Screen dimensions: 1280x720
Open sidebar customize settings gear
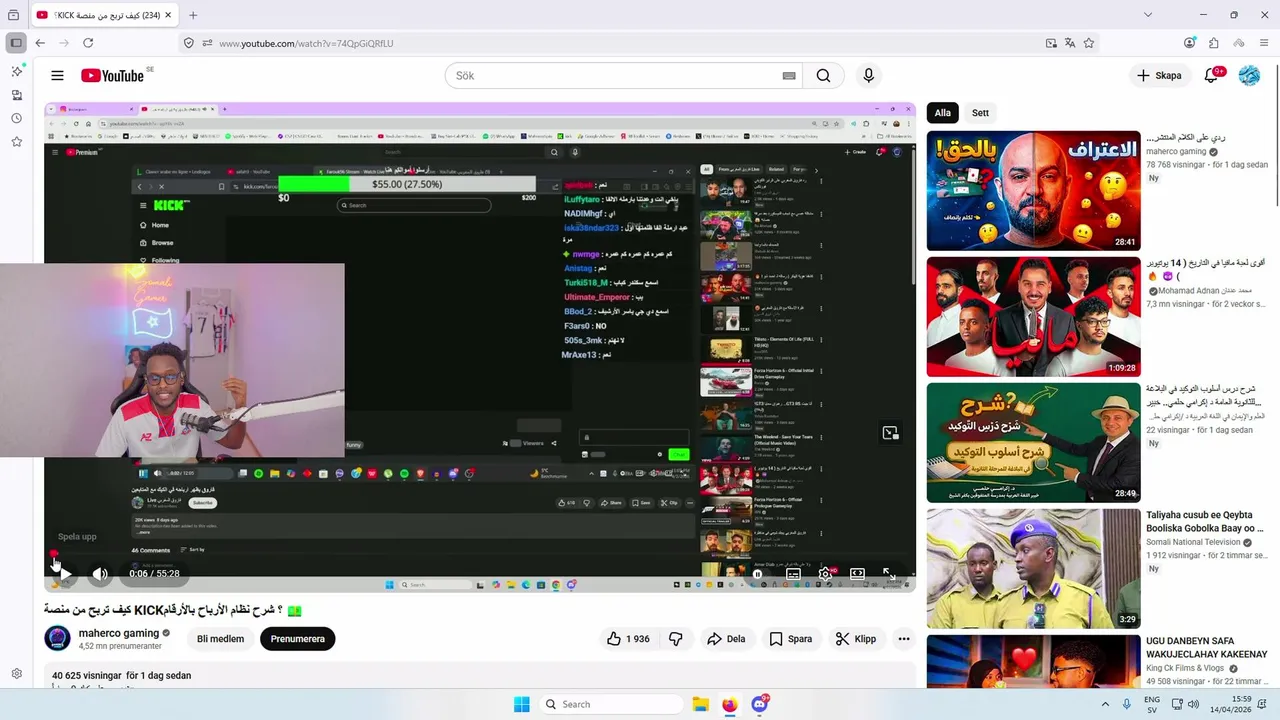pos(16,674)
